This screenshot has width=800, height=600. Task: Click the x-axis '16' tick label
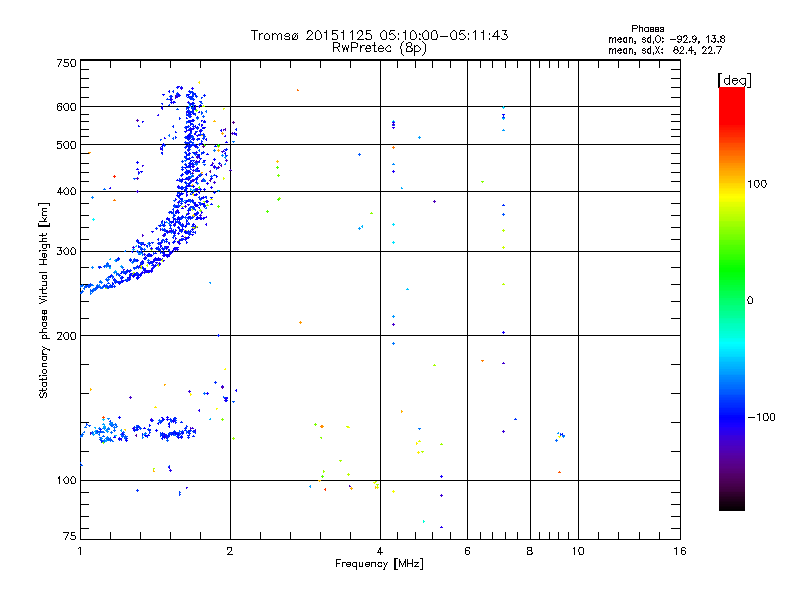click(x=680, y=551)
